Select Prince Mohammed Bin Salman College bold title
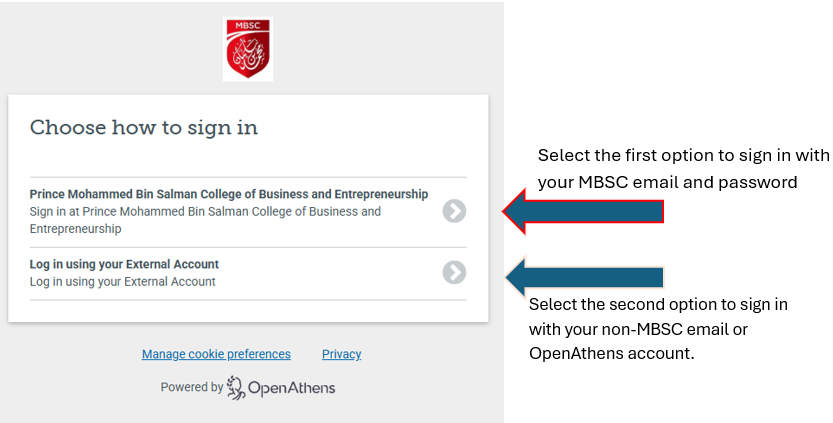The height and width of the screenshot is (423, 833). click(x=229, y=194)
